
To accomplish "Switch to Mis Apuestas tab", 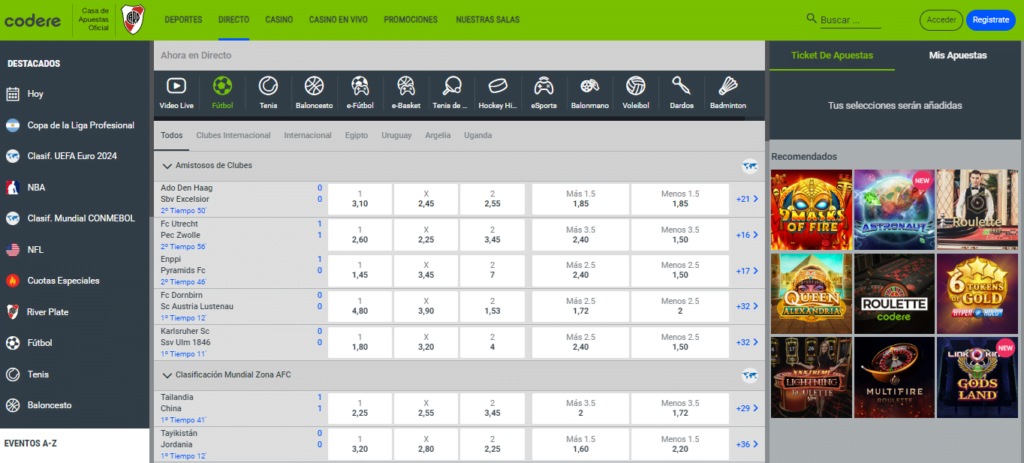I will coord(957,56).
